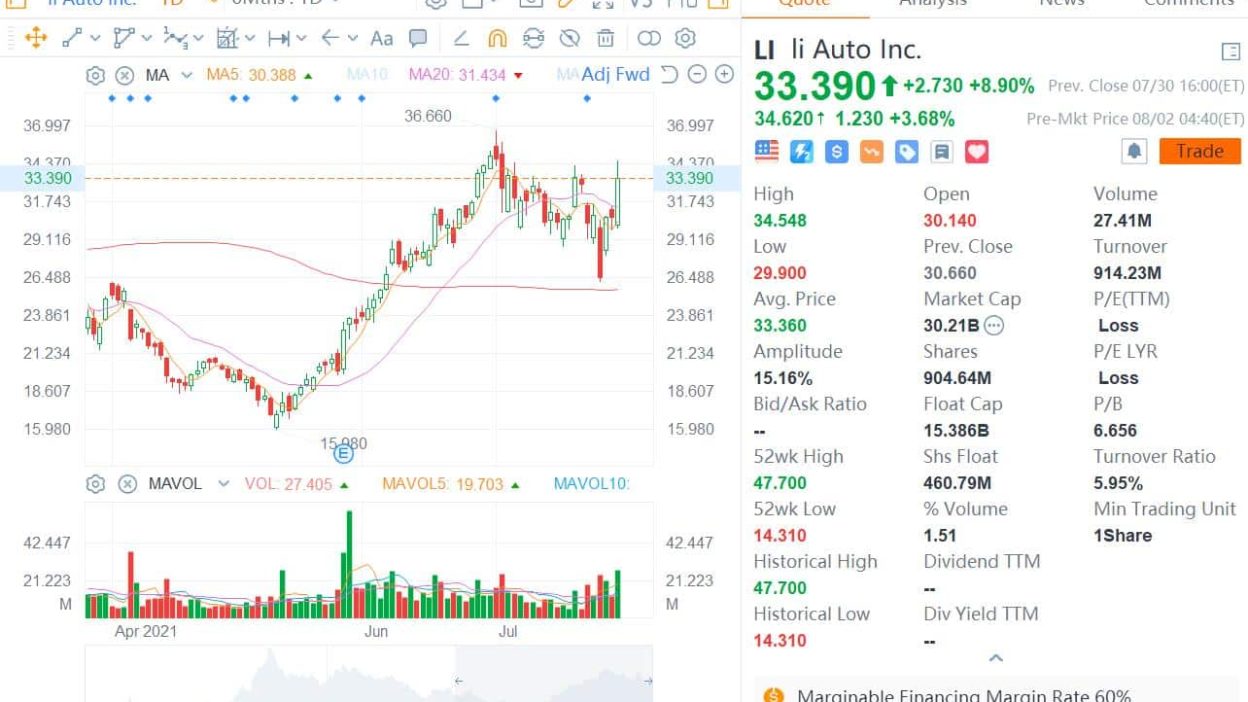Select the trend line drawing tool
The image size is (1248, 702).
[72, 39]
